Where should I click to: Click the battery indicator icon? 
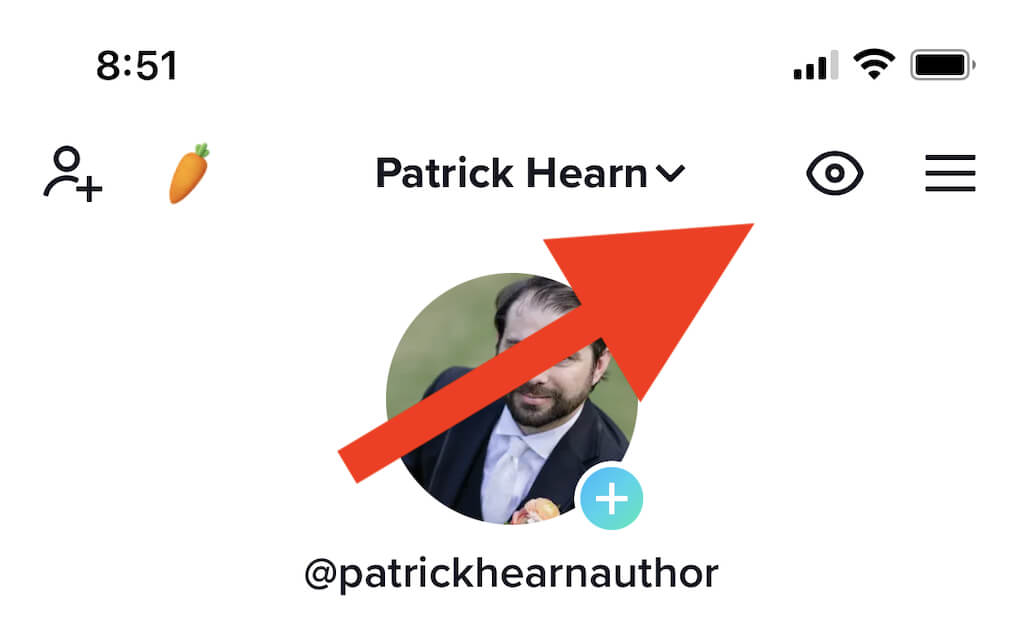click(x=942, y=65)
